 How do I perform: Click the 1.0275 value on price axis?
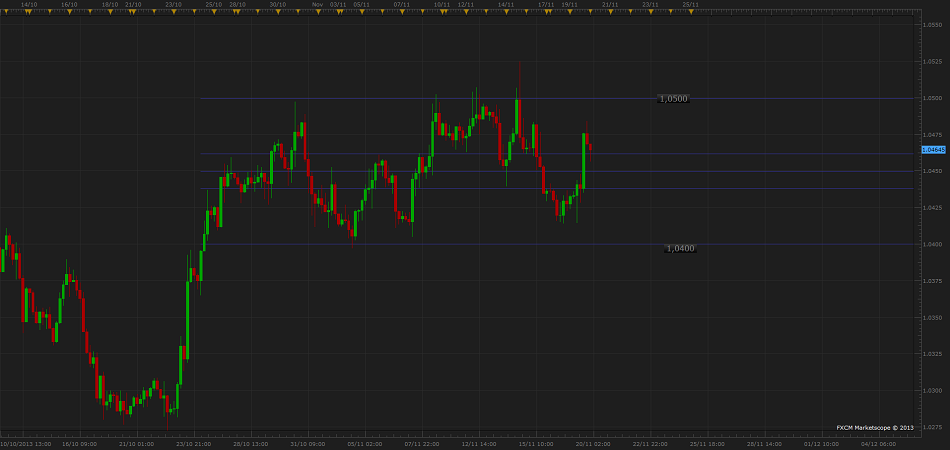(x=932, y=427)
